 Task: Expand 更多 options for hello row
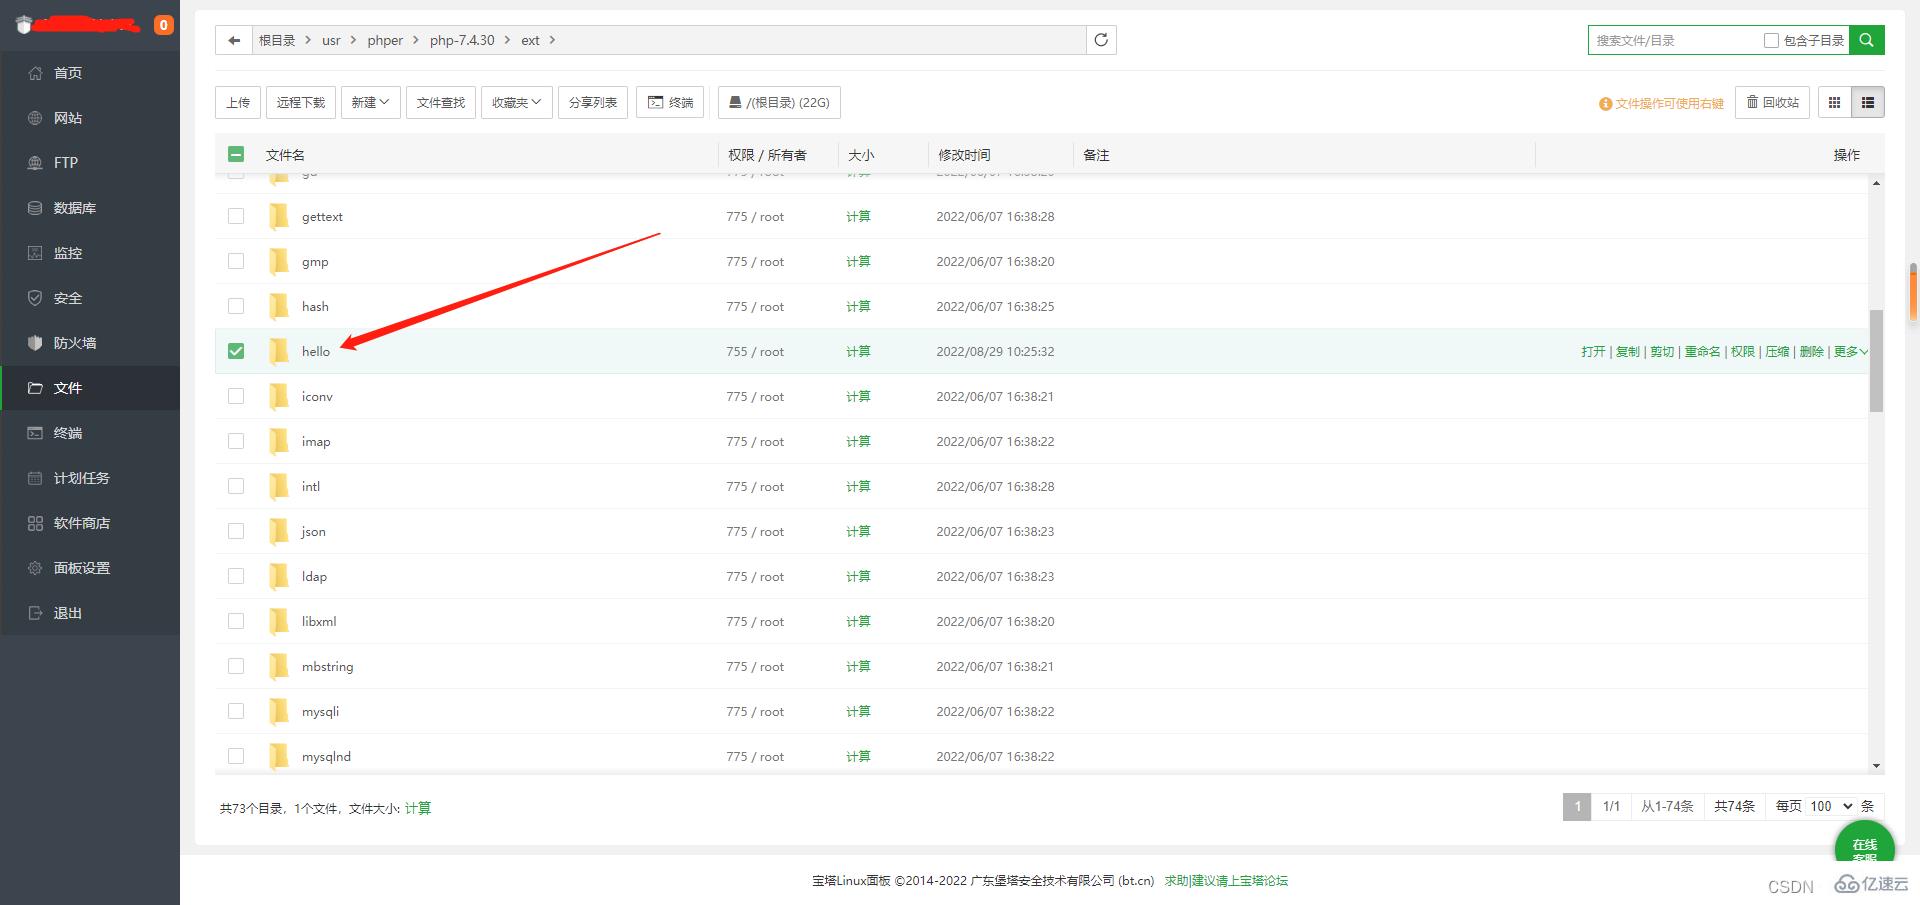point(1850,351)
